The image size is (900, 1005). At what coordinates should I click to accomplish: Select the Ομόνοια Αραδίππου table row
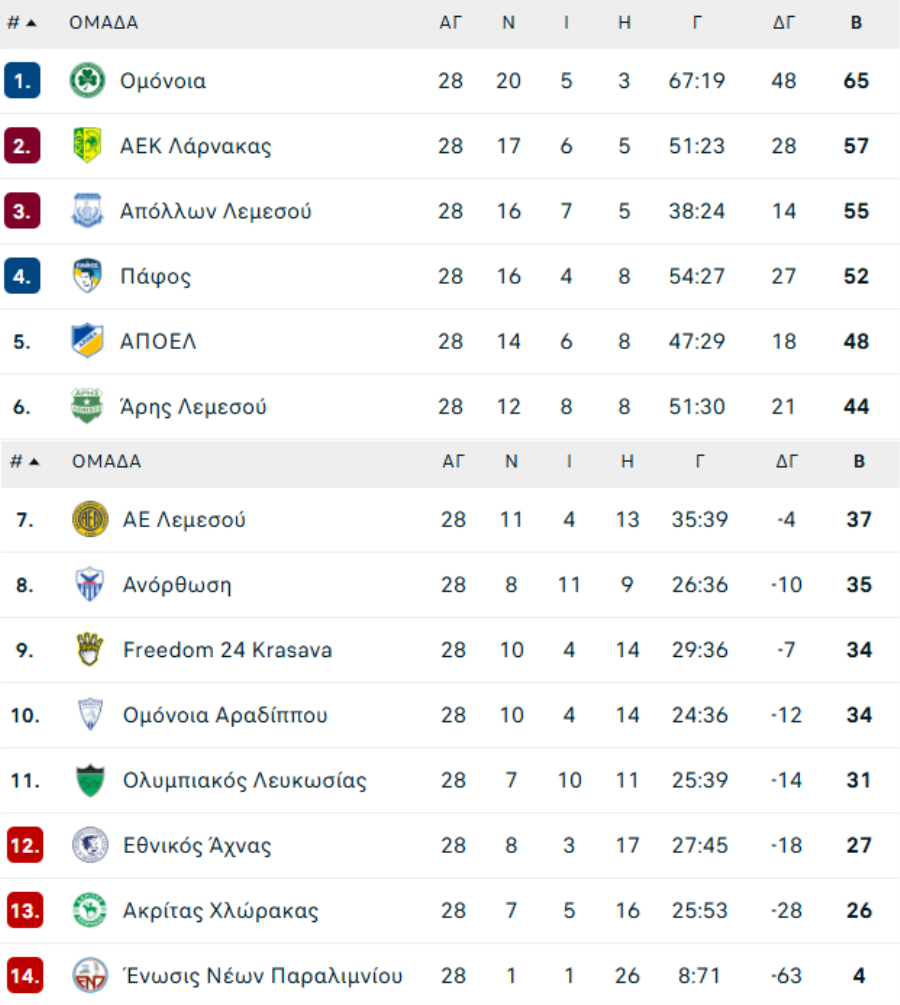(x=450, y=715)
